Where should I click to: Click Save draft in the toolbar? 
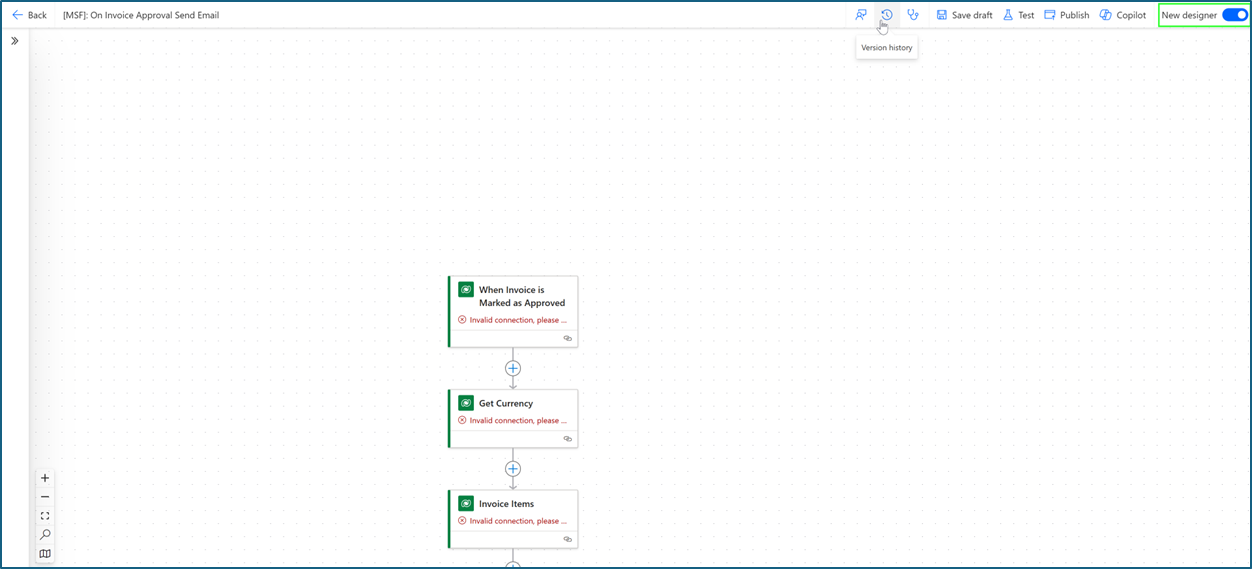pyautogui.click(x=964, y=15)
